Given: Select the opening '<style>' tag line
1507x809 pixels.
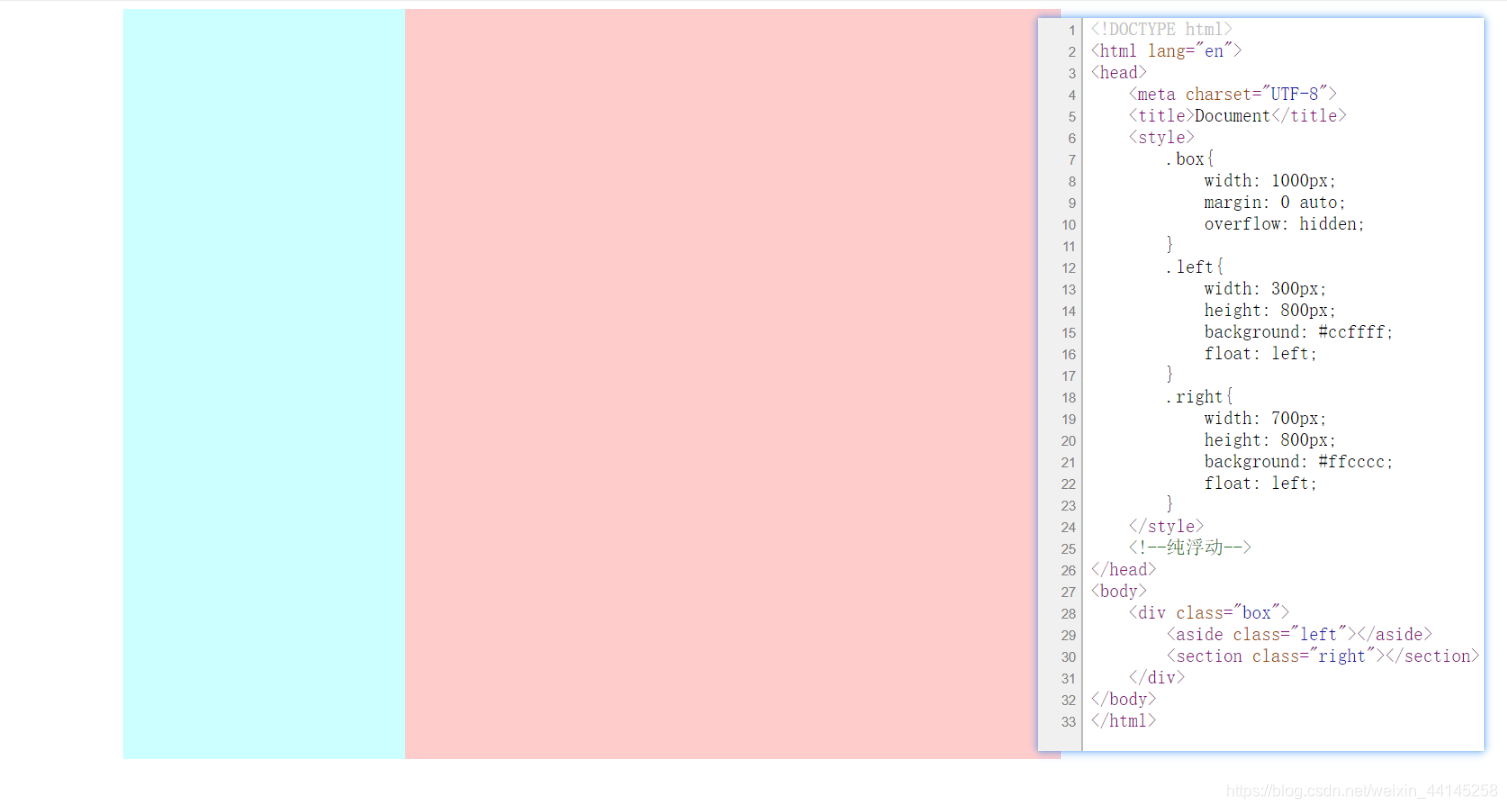Looking at the screenshot, I should coord(1162,137).
